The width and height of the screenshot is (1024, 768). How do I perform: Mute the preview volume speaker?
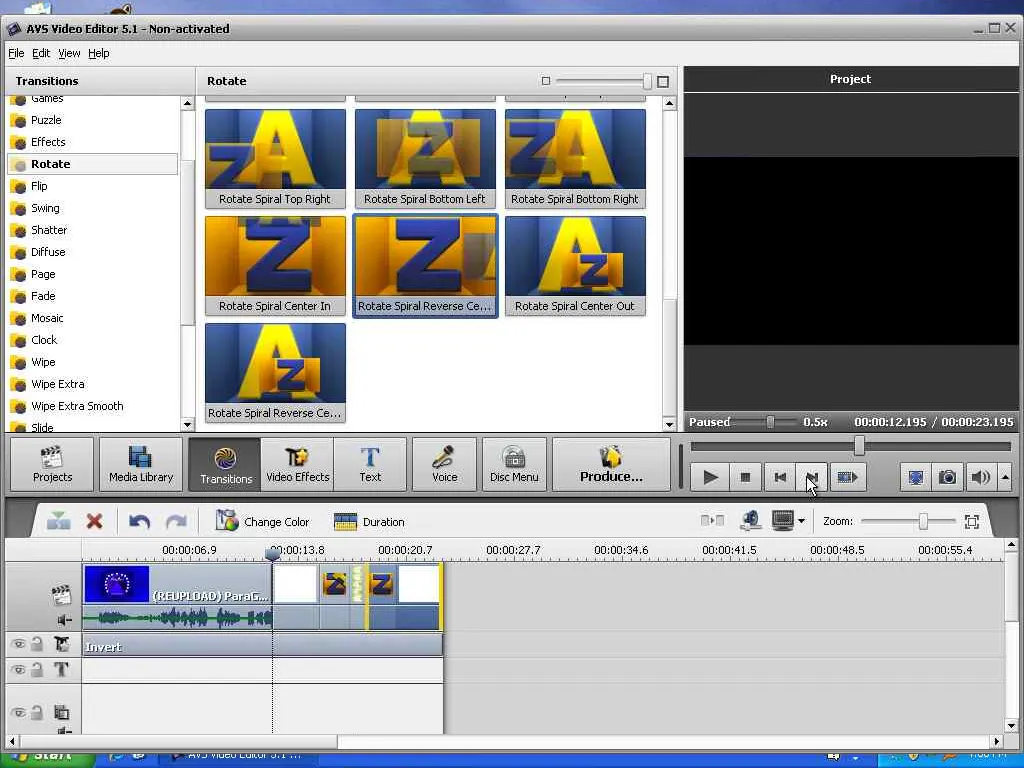click(980, 477)
